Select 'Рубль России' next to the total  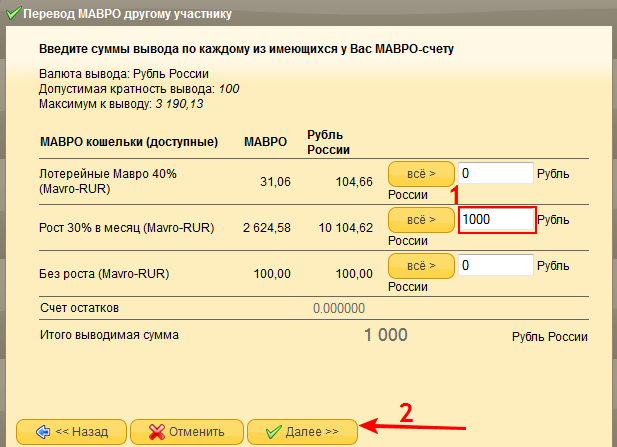[x=550, y=337]
